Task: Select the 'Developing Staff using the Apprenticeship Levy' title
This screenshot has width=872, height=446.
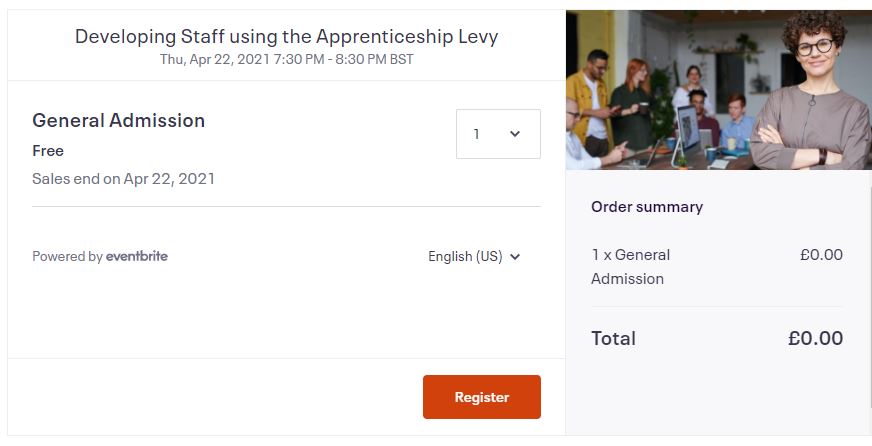Action: click(286, 37)
